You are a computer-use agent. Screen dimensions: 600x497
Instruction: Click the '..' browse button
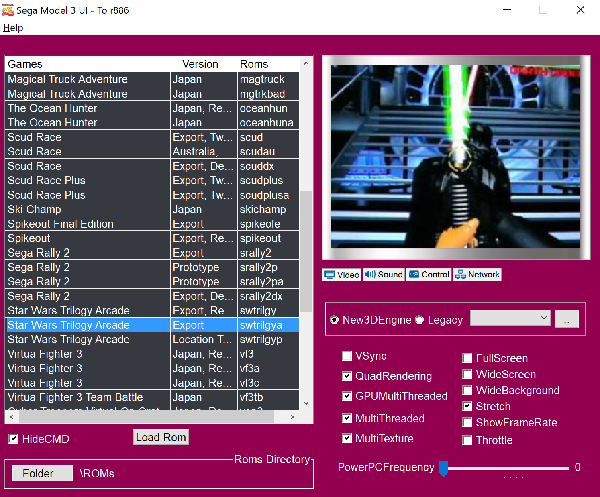(x=567, y=319)
